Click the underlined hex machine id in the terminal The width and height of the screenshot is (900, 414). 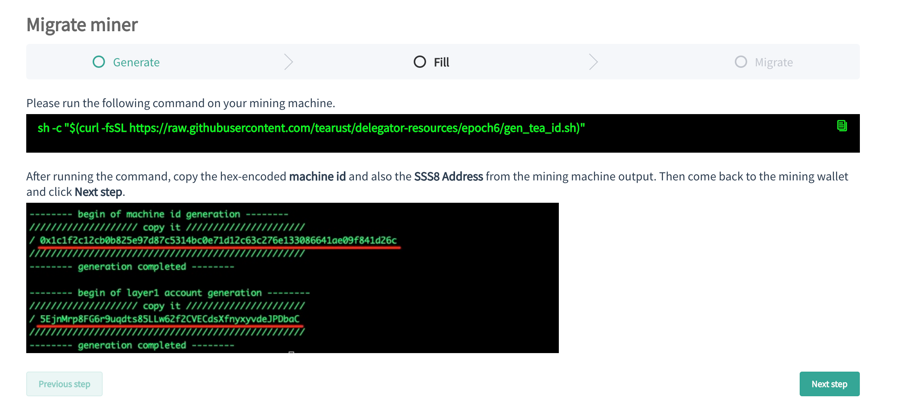[218, 240]
